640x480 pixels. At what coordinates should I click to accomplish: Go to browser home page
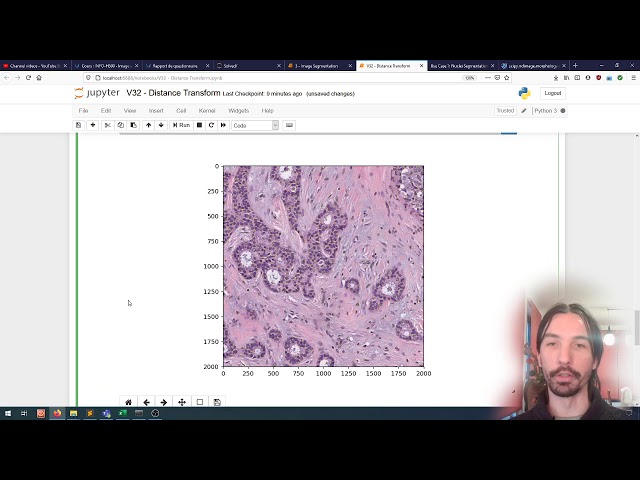coord(39,78)
